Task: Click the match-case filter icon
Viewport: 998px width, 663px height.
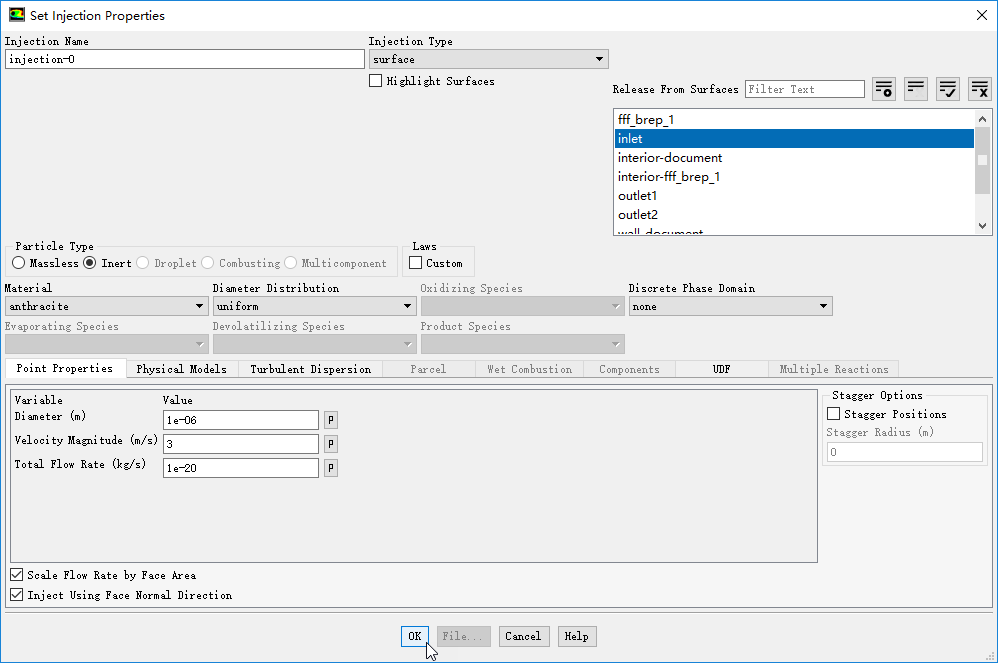Action: coord(916,89)
